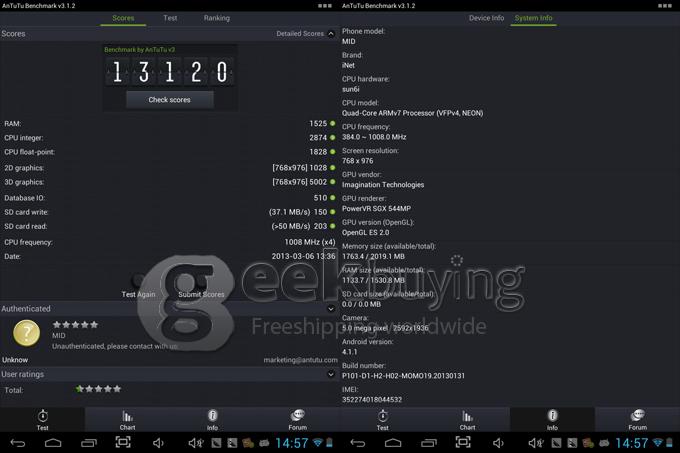Open recent apps button in left screen
The width and height of the screenshot is (680, 453).
coord(89,443)
